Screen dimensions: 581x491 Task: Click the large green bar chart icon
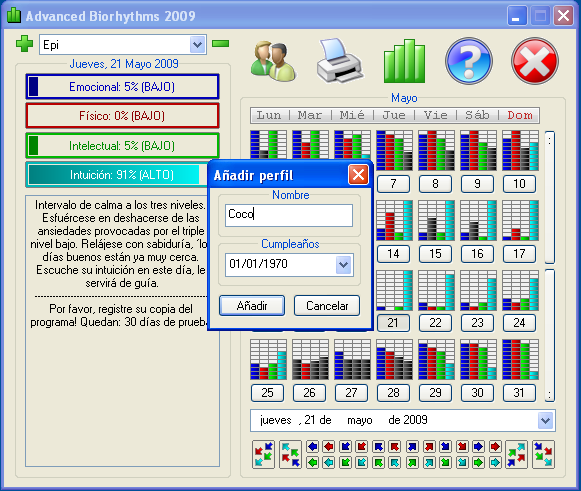pos(404,61)
